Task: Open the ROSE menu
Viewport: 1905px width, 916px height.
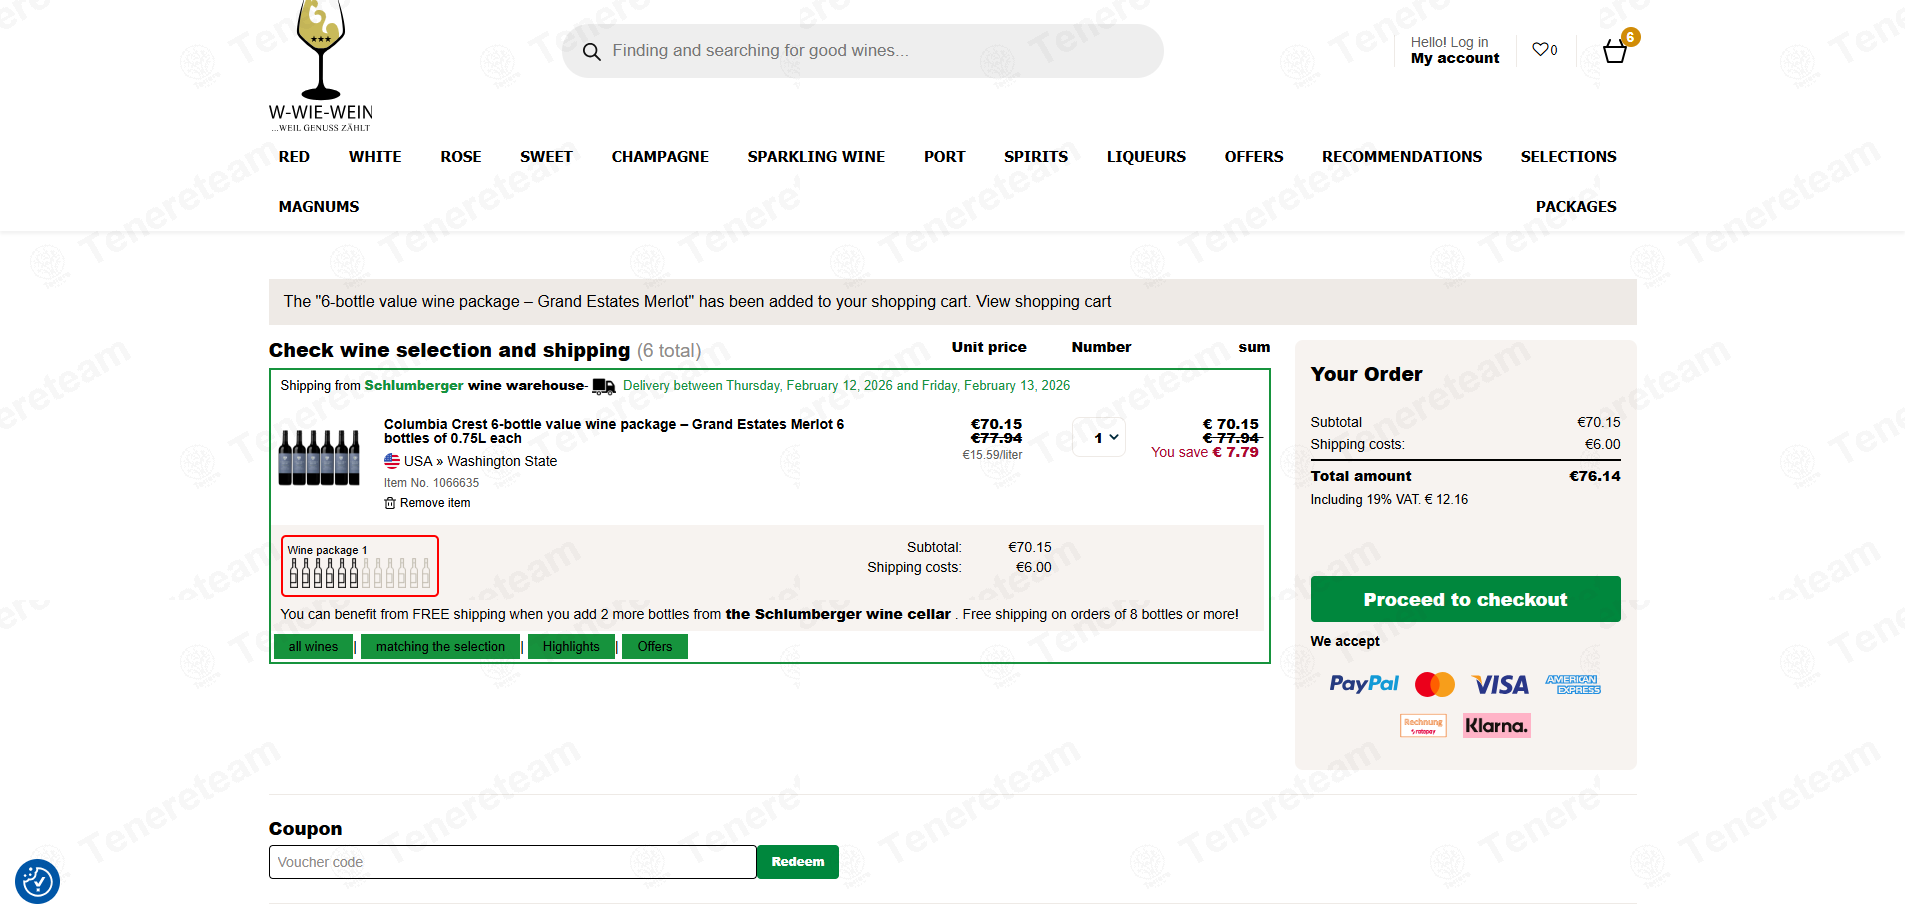Action: point(461,157)
